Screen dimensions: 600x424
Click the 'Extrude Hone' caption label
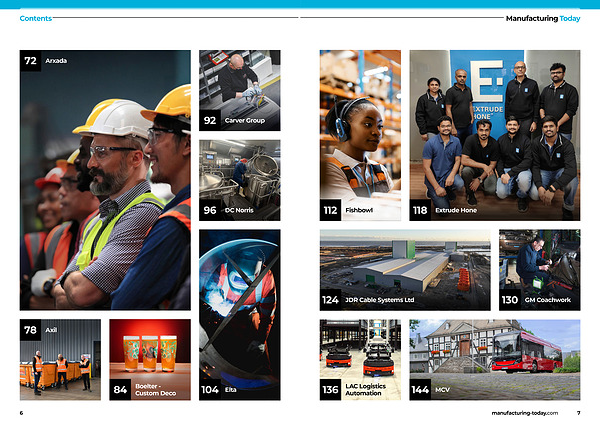(x=456, y=210)
